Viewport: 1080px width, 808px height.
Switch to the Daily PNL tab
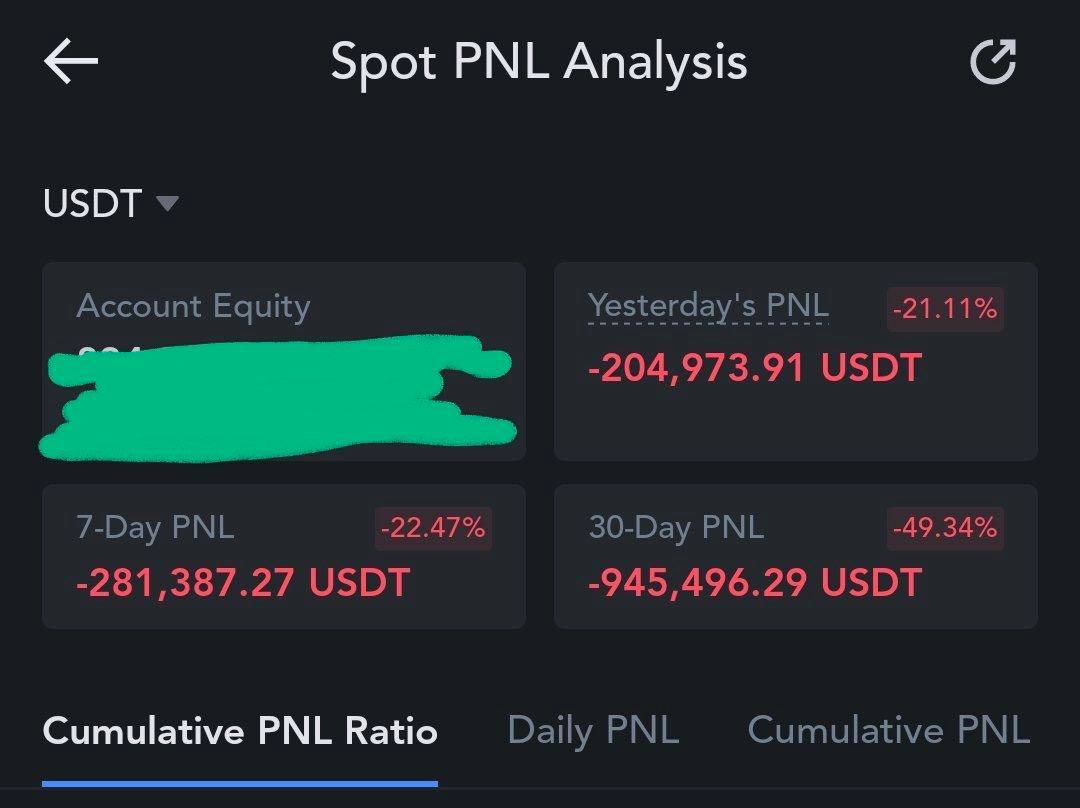593,731
